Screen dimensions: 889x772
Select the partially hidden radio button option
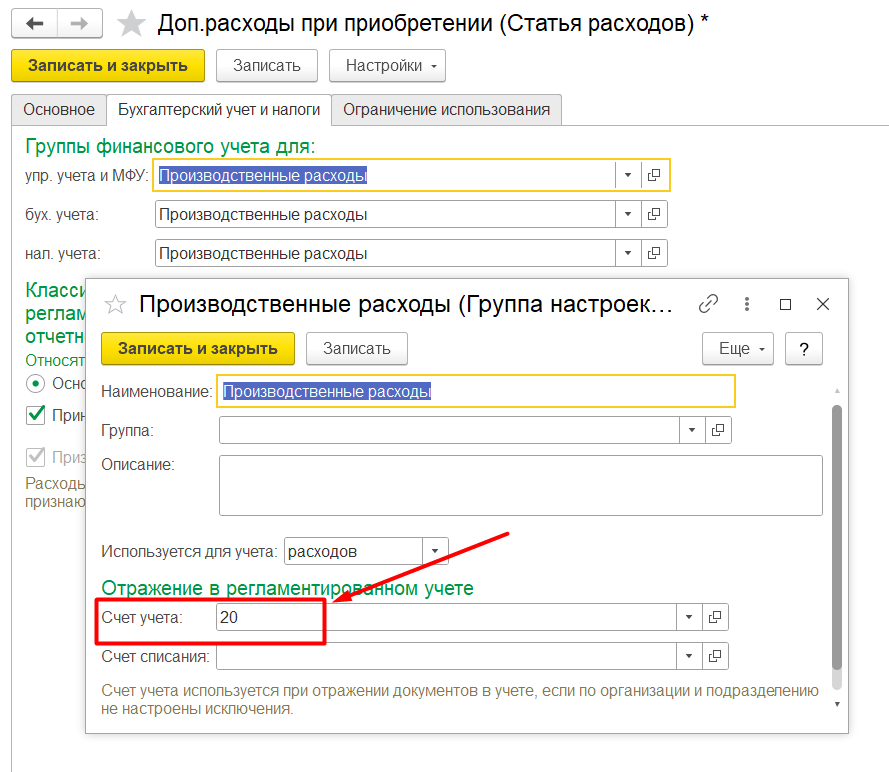pos(37,383)
